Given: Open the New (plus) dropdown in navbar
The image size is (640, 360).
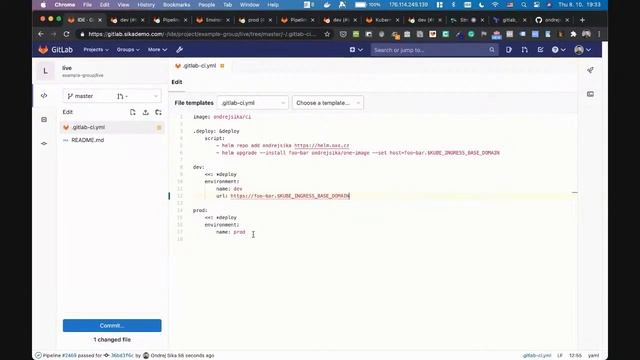Looking at the screenshot, I should coord(356,50).
